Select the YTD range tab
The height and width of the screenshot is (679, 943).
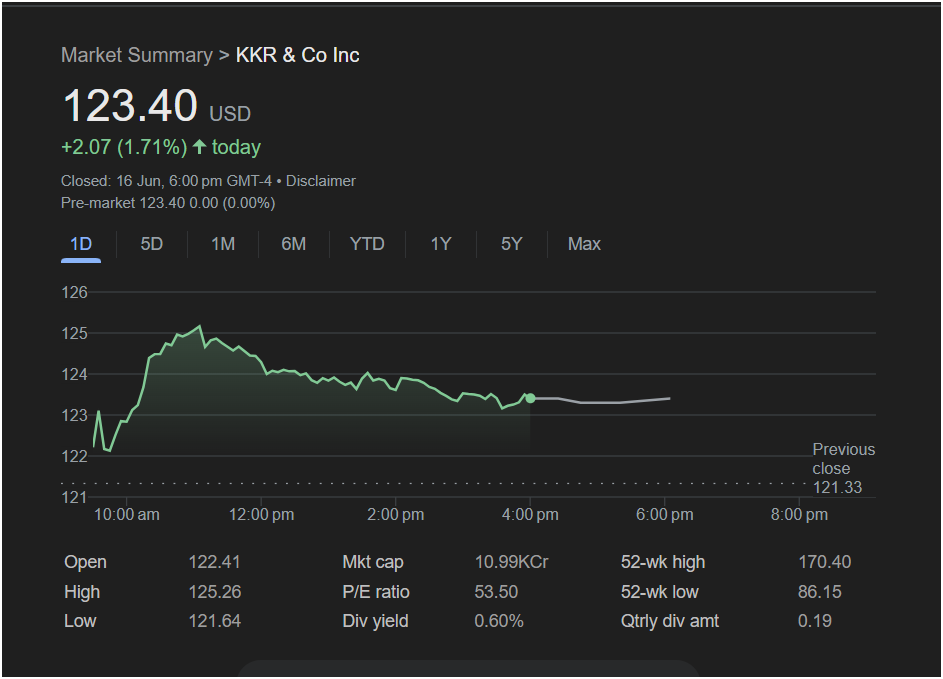pos(367,244)
